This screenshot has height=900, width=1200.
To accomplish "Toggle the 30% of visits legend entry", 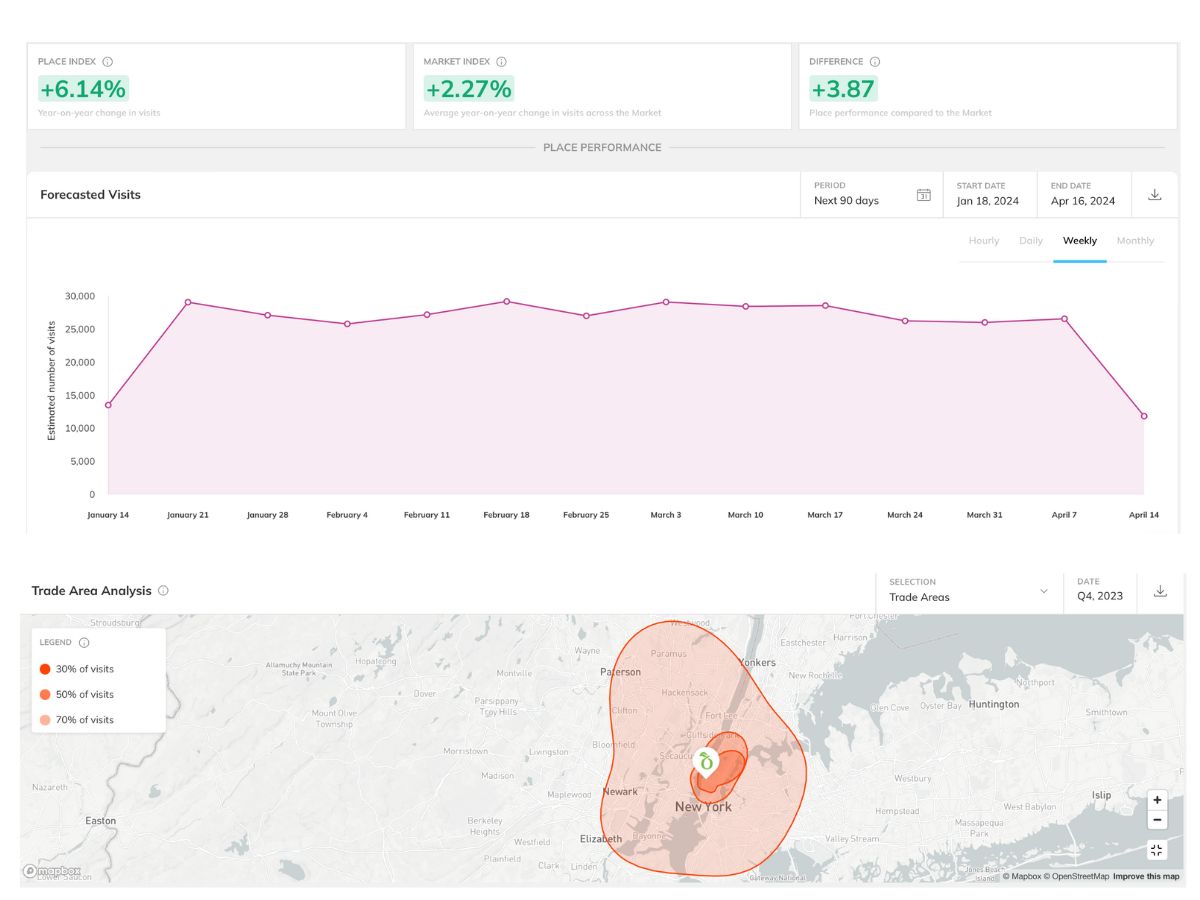I will 45,669.
